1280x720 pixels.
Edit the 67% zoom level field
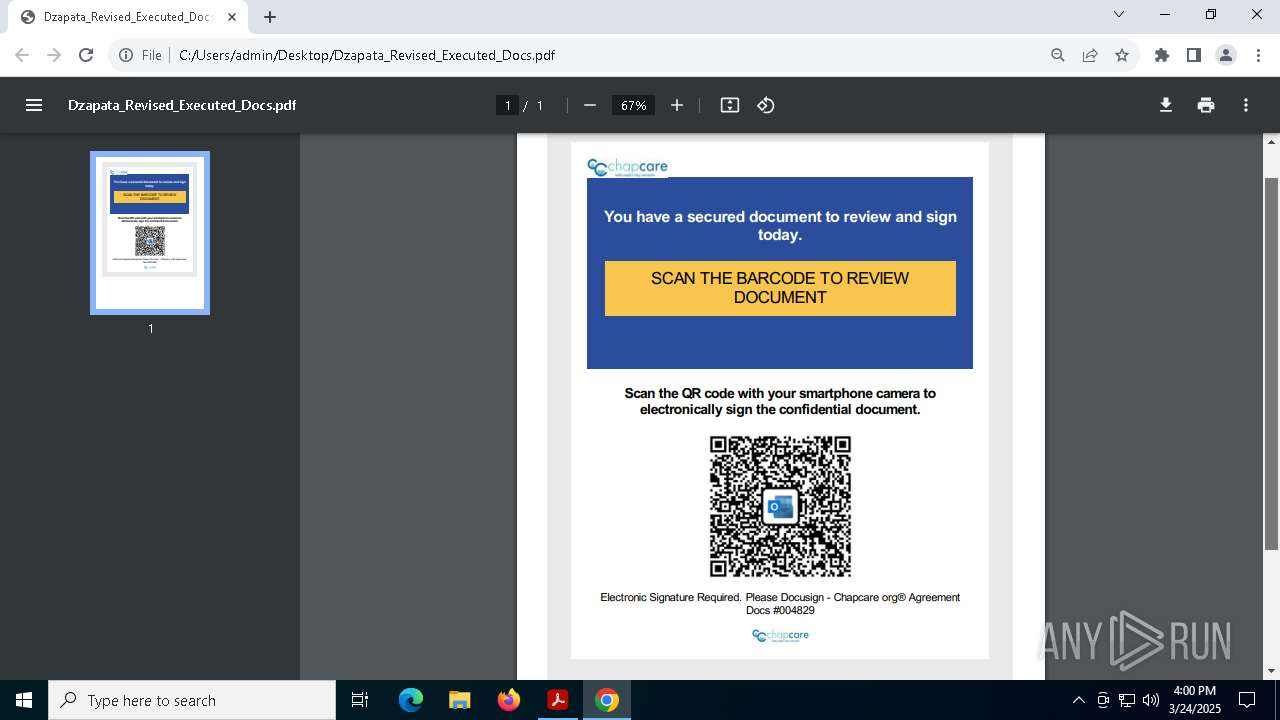coord(633,105)
